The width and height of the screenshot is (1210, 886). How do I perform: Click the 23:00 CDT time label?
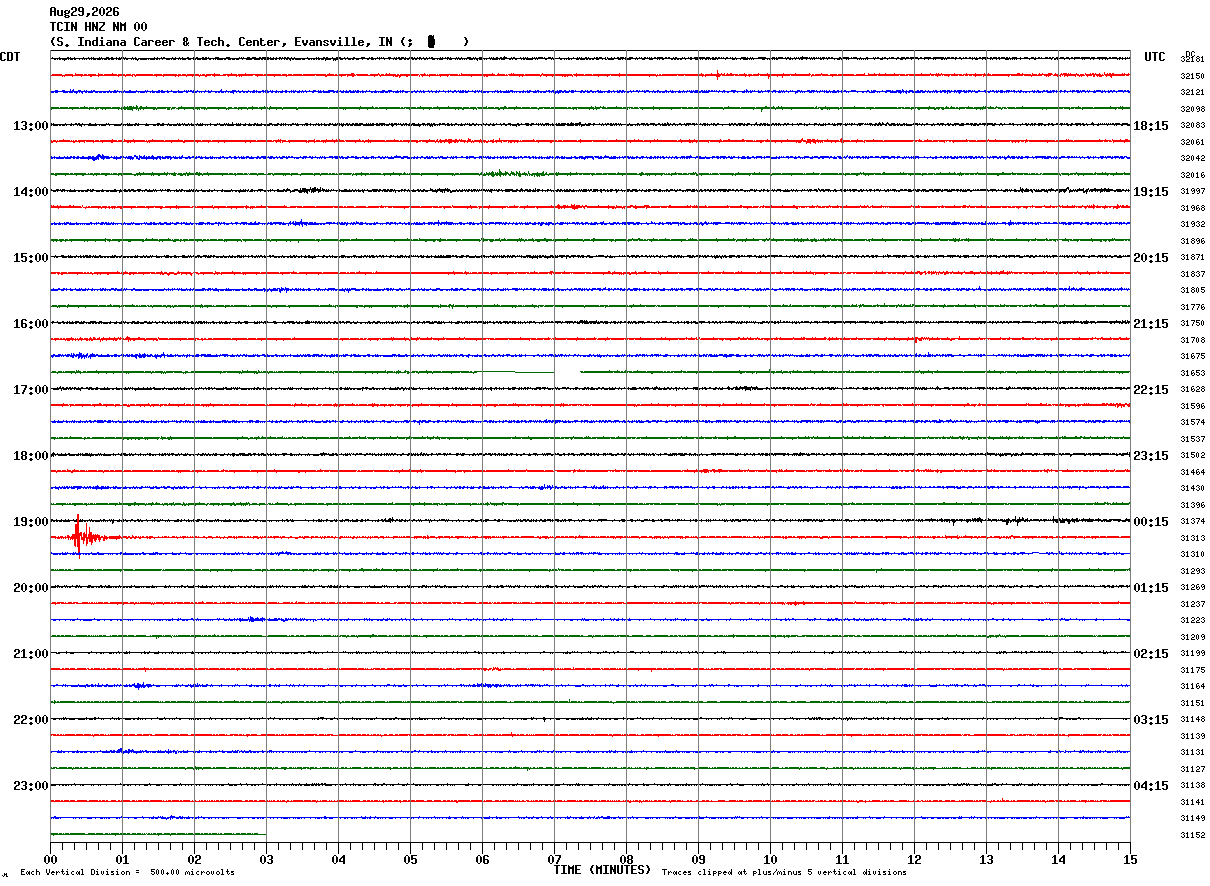pos(31,786)
